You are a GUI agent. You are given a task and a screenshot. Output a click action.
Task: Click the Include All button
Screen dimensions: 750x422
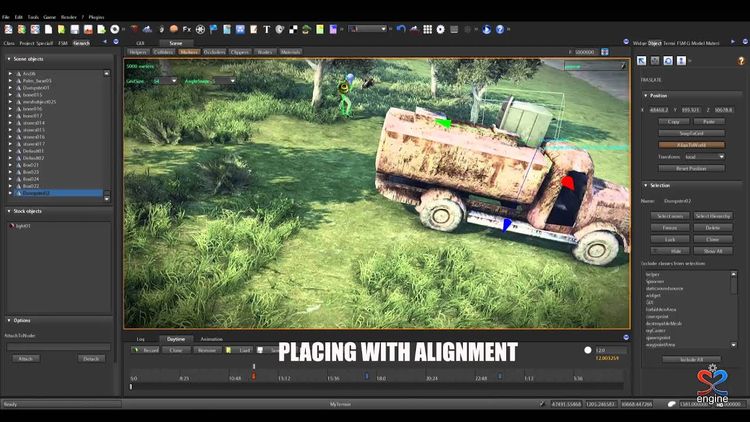click(691, 359)
